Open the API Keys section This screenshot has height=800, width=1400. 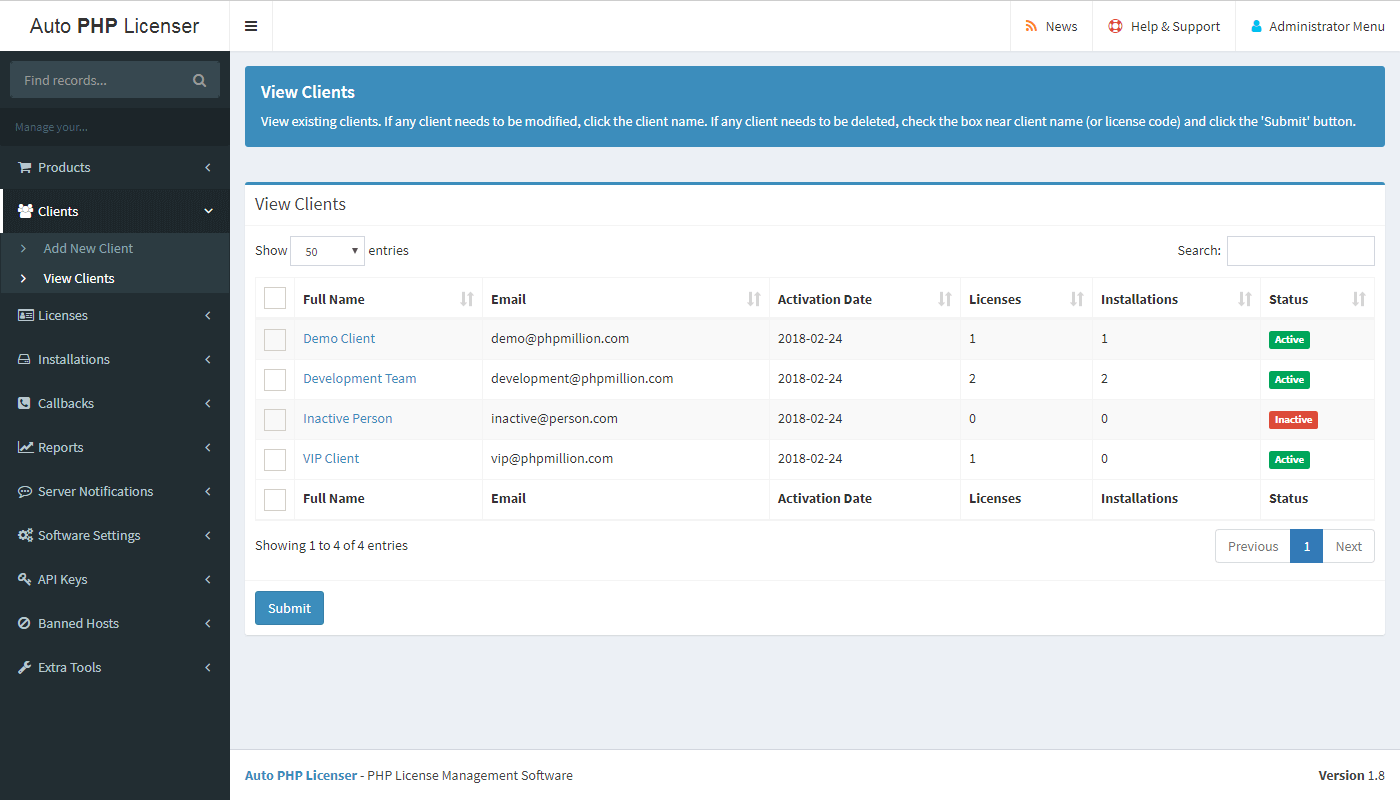click(x=62, y=579)
